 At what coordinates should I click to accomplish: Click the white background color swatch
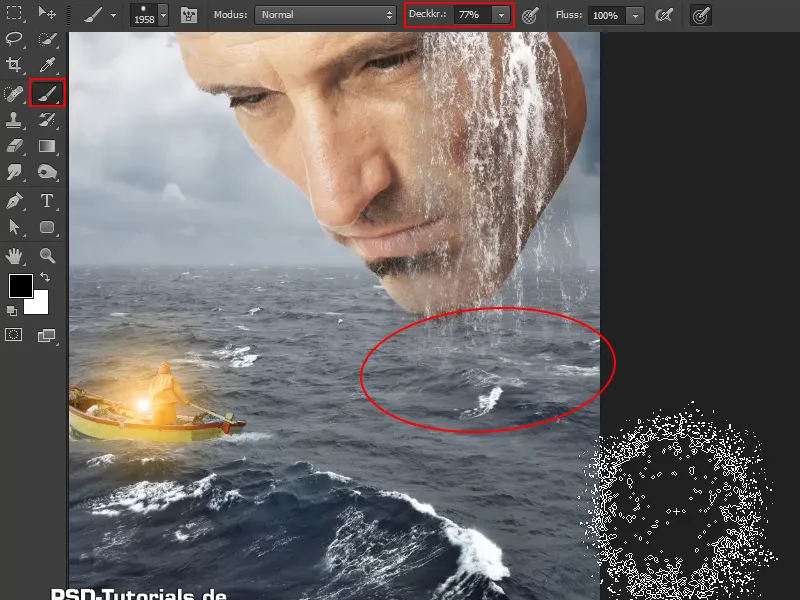40,305
